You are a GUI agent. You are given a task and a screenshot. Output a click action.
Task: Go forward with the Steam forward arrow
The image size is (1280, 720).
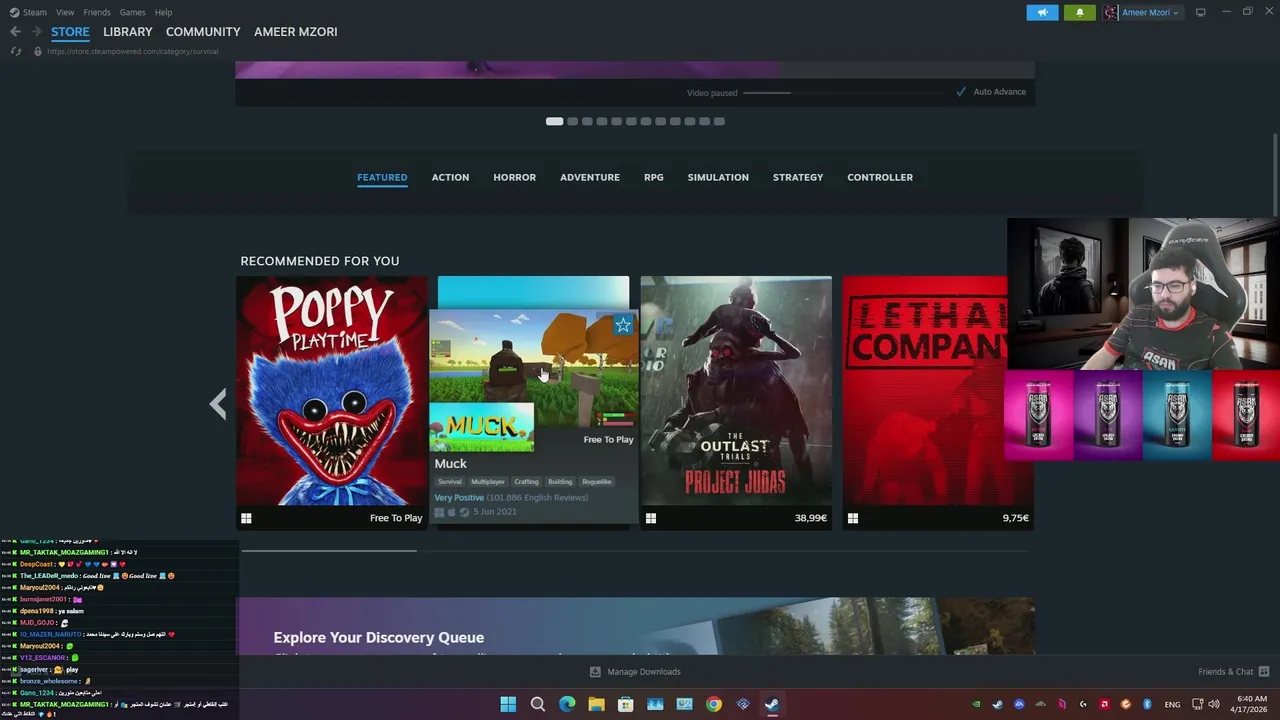point(36,32)
